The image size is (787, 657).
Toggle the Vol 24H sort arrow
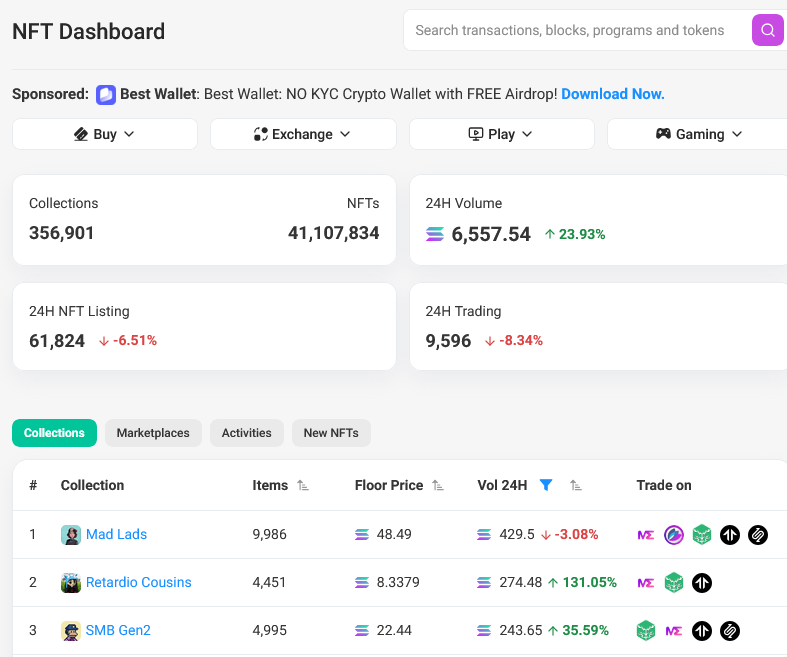coord(575,486)
